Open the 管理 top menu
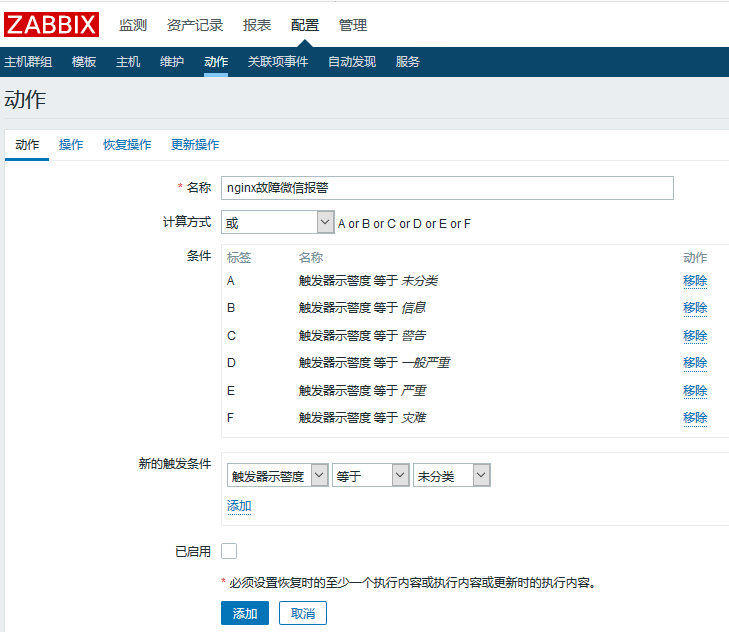729x632 pixels. coord(353,25)
